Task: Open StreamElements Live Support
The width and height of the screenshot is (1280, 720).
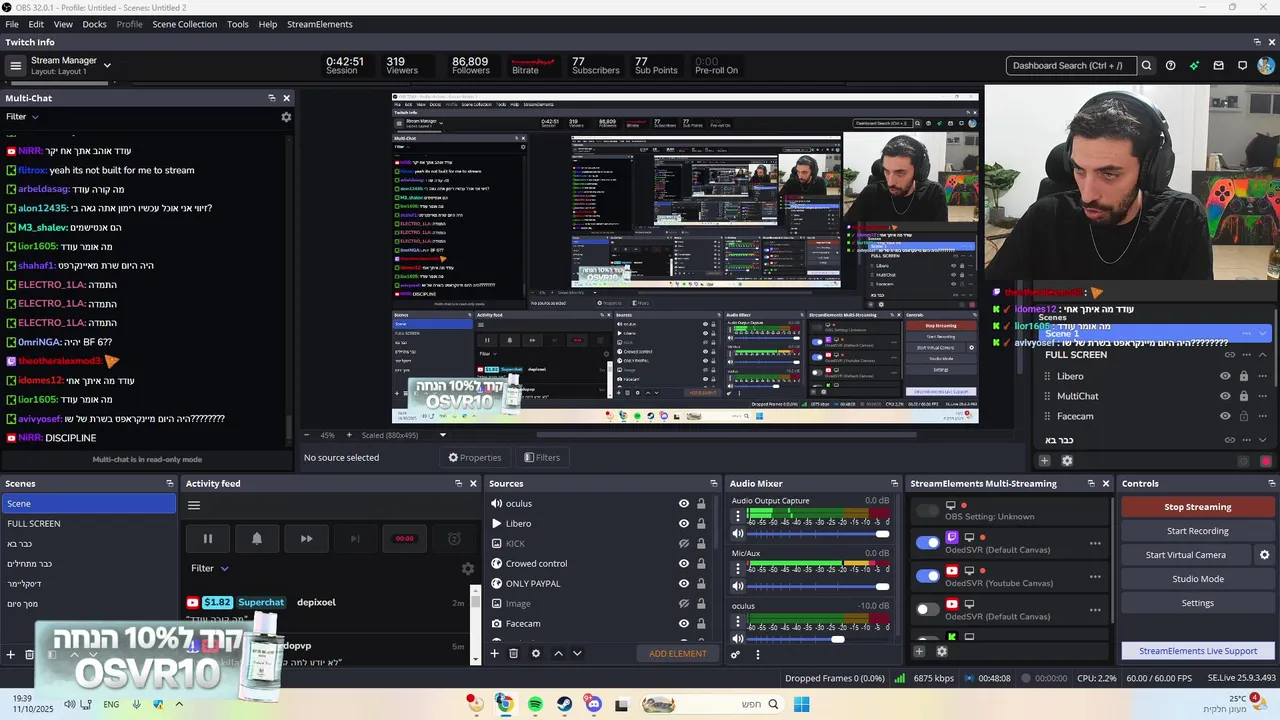Action: coord(1197,651)
